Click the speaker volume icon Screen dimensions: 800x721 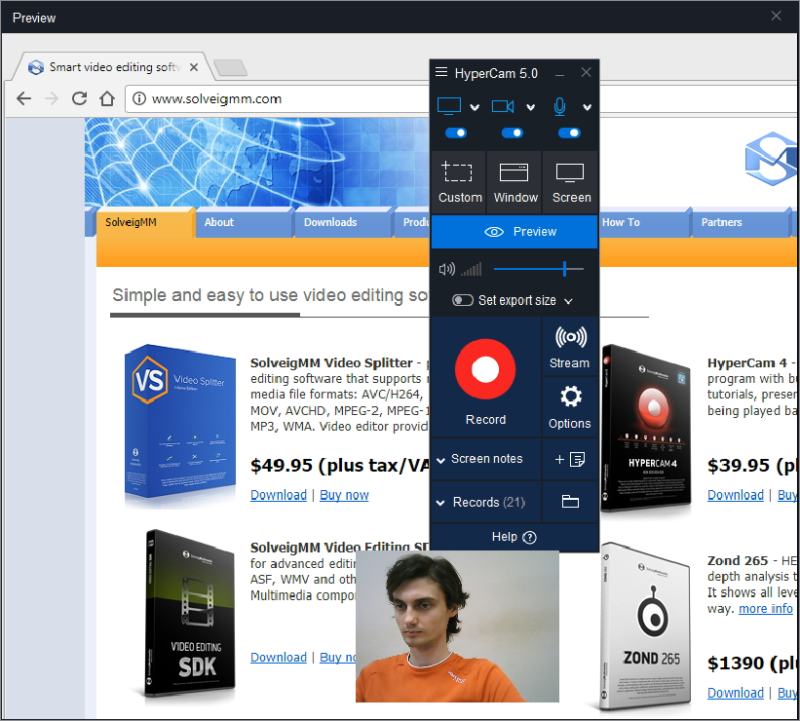[x=447, y=269]
